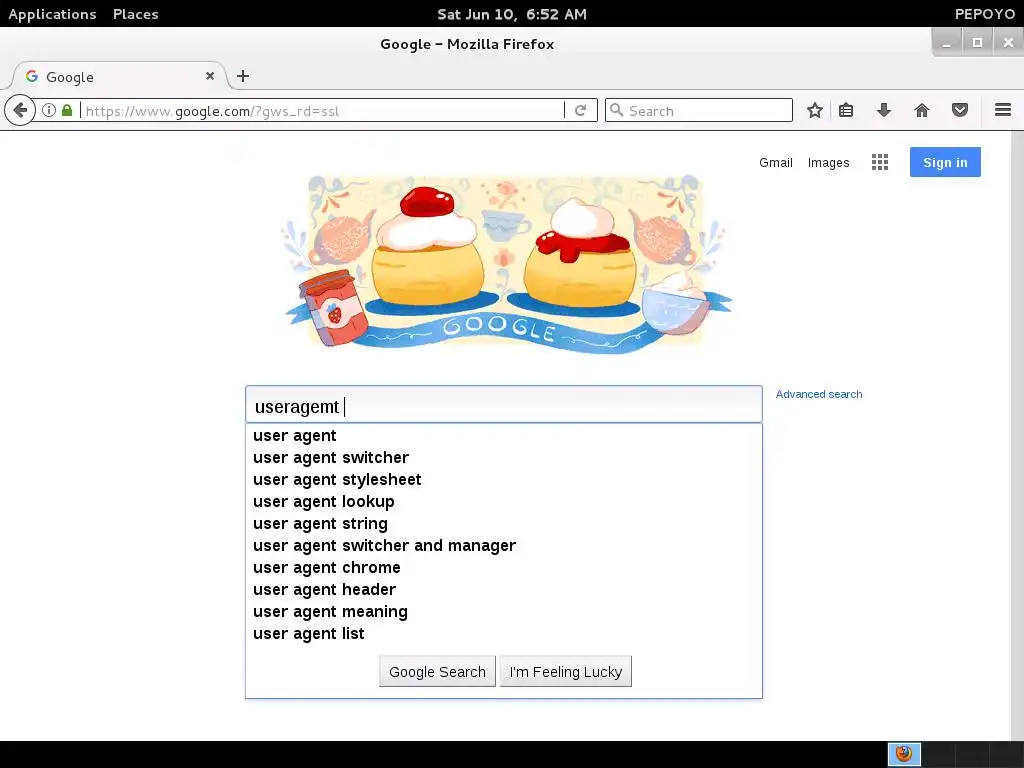Click the Google search box containing useragemt
The width and height of the screenshot is (1024, 768).
tap(504, 406)
